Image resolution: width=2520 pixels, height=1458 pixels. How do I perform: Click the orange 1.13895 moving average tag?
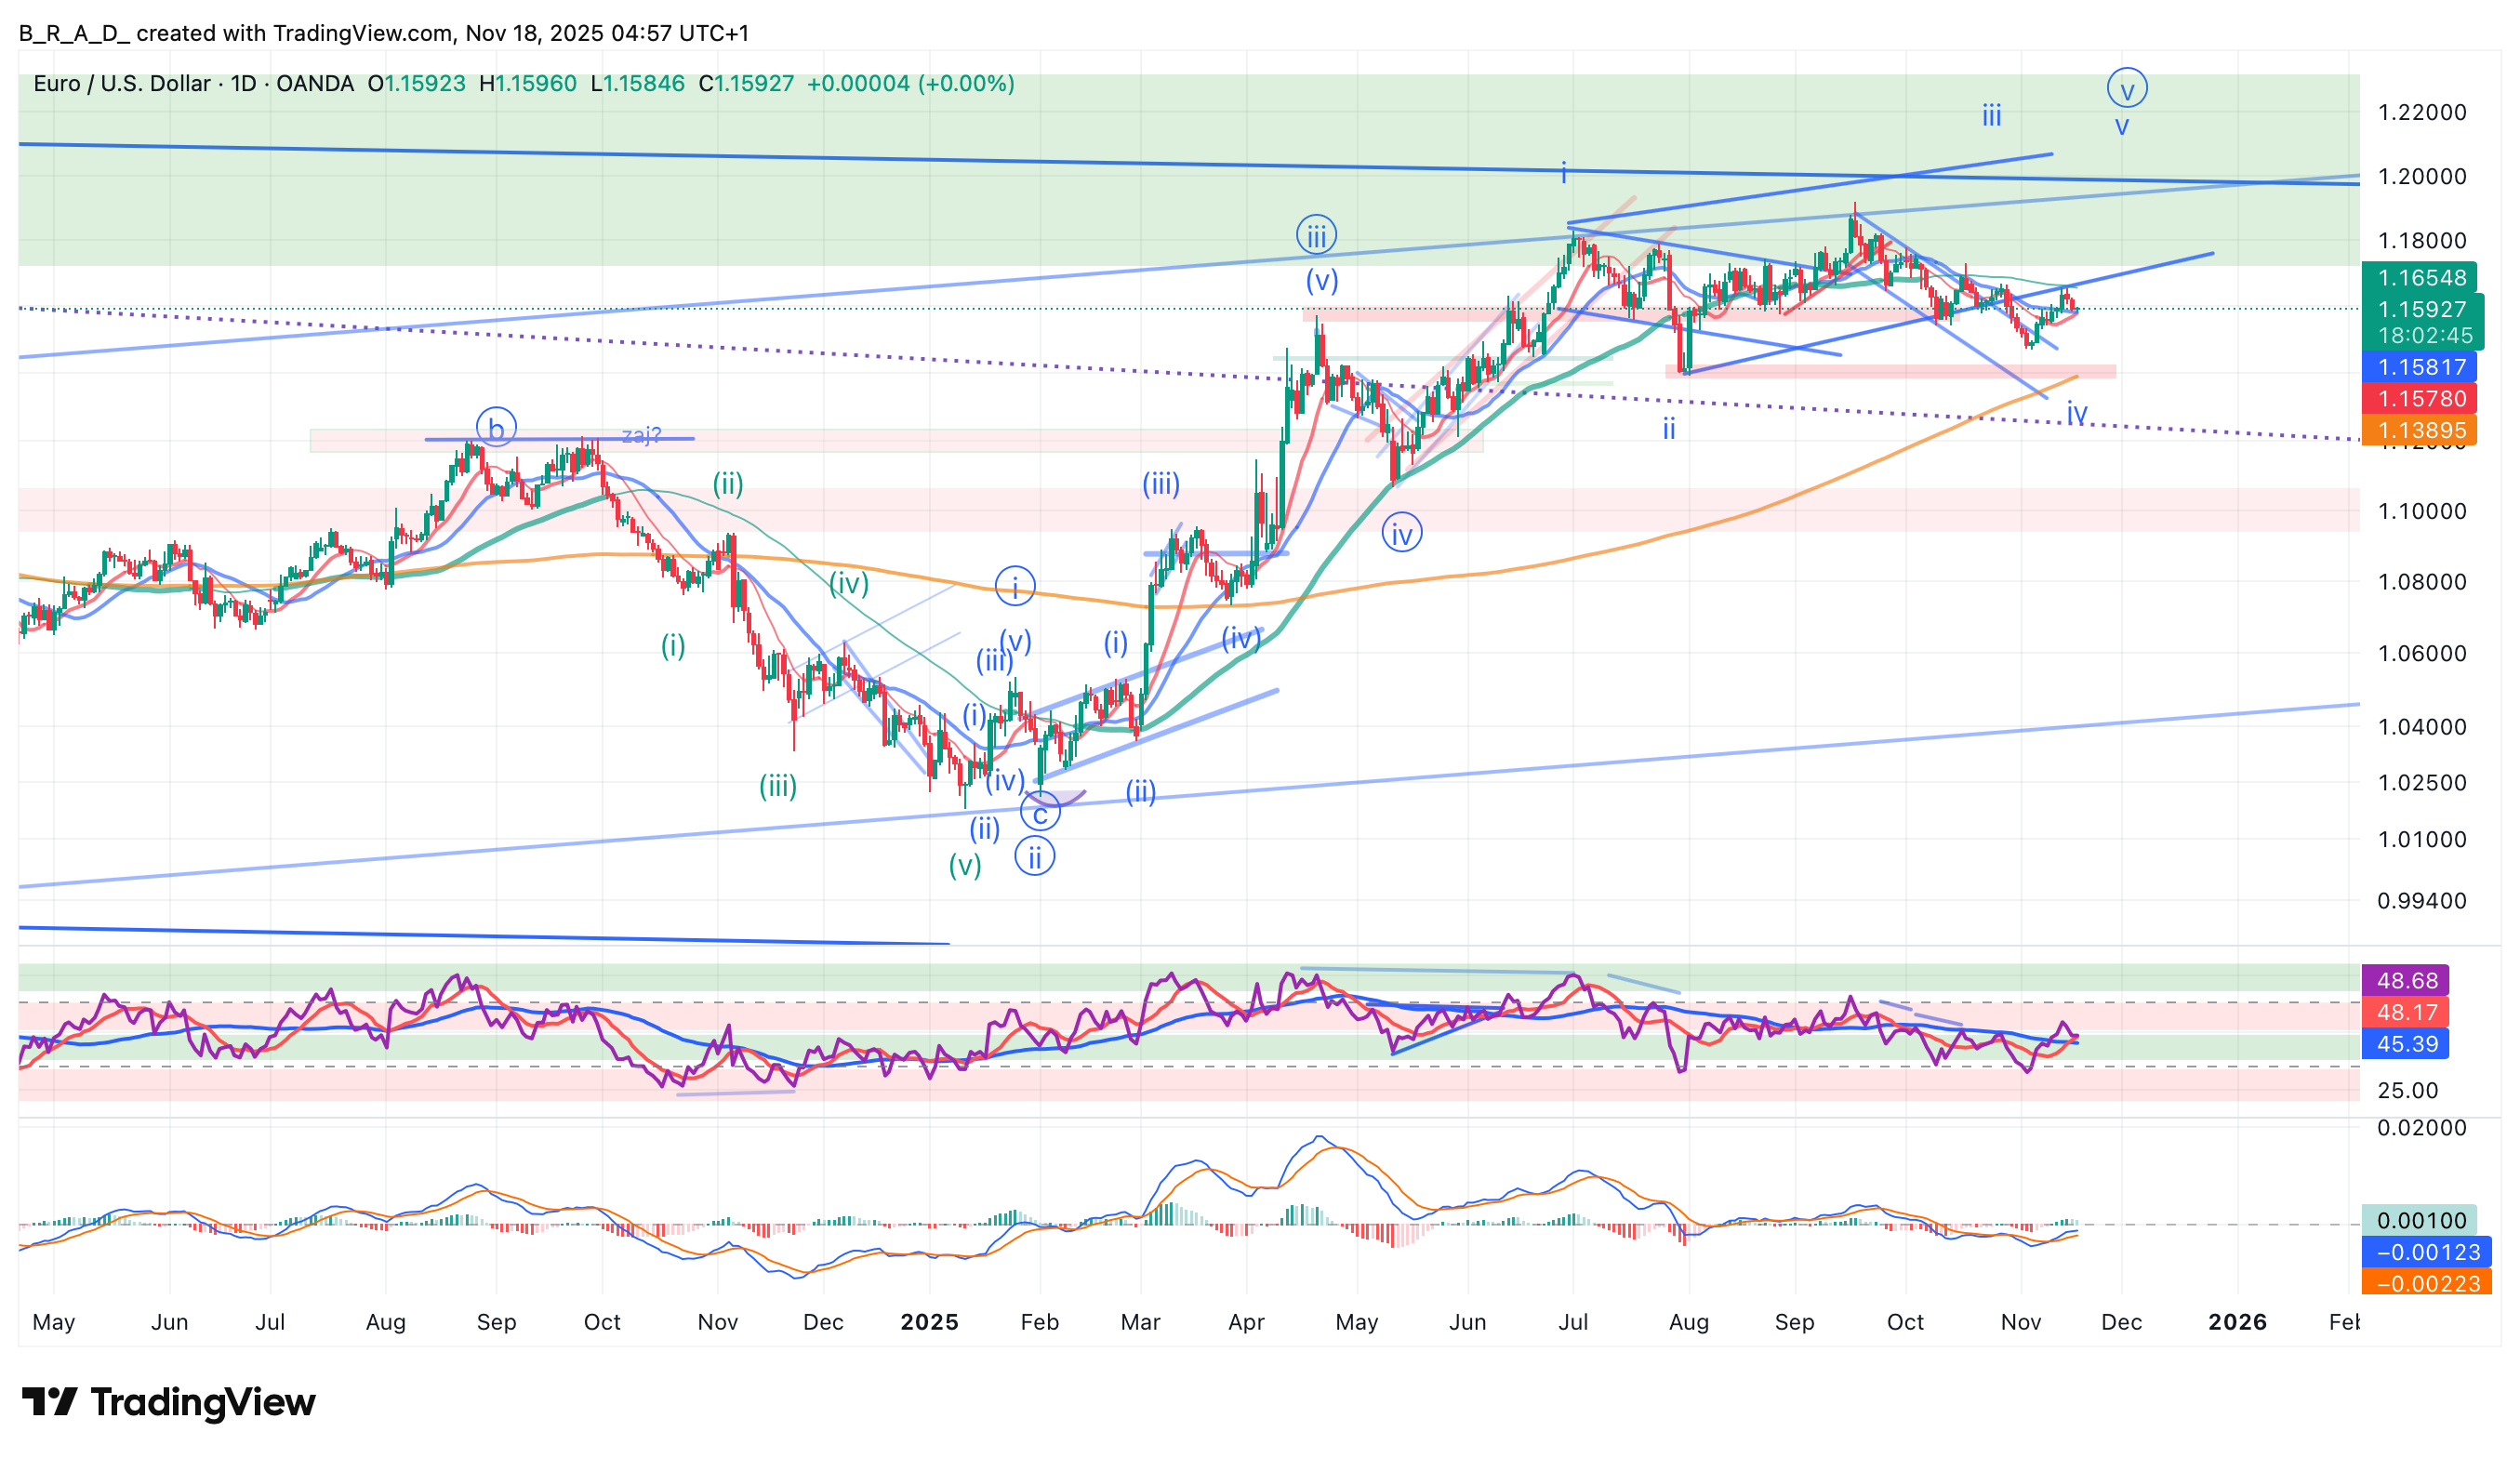(x=2420, y=430)
